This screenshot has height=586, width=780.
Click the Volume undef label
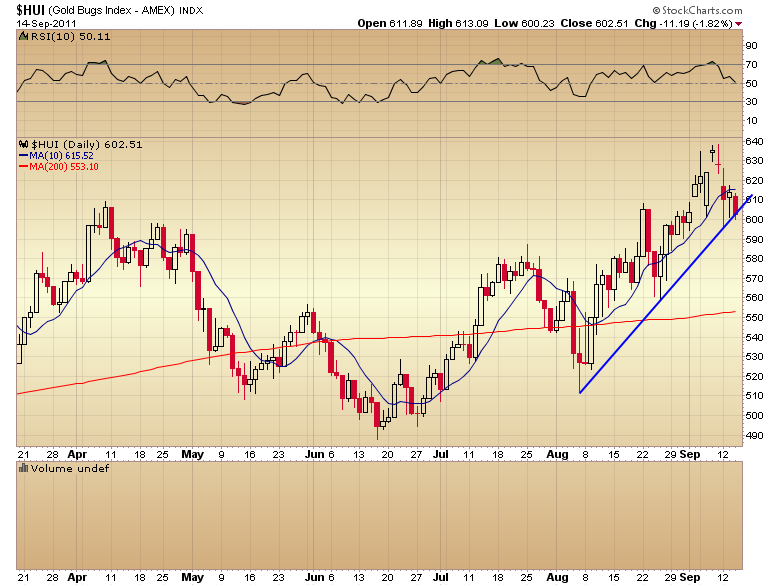point(70,469)
